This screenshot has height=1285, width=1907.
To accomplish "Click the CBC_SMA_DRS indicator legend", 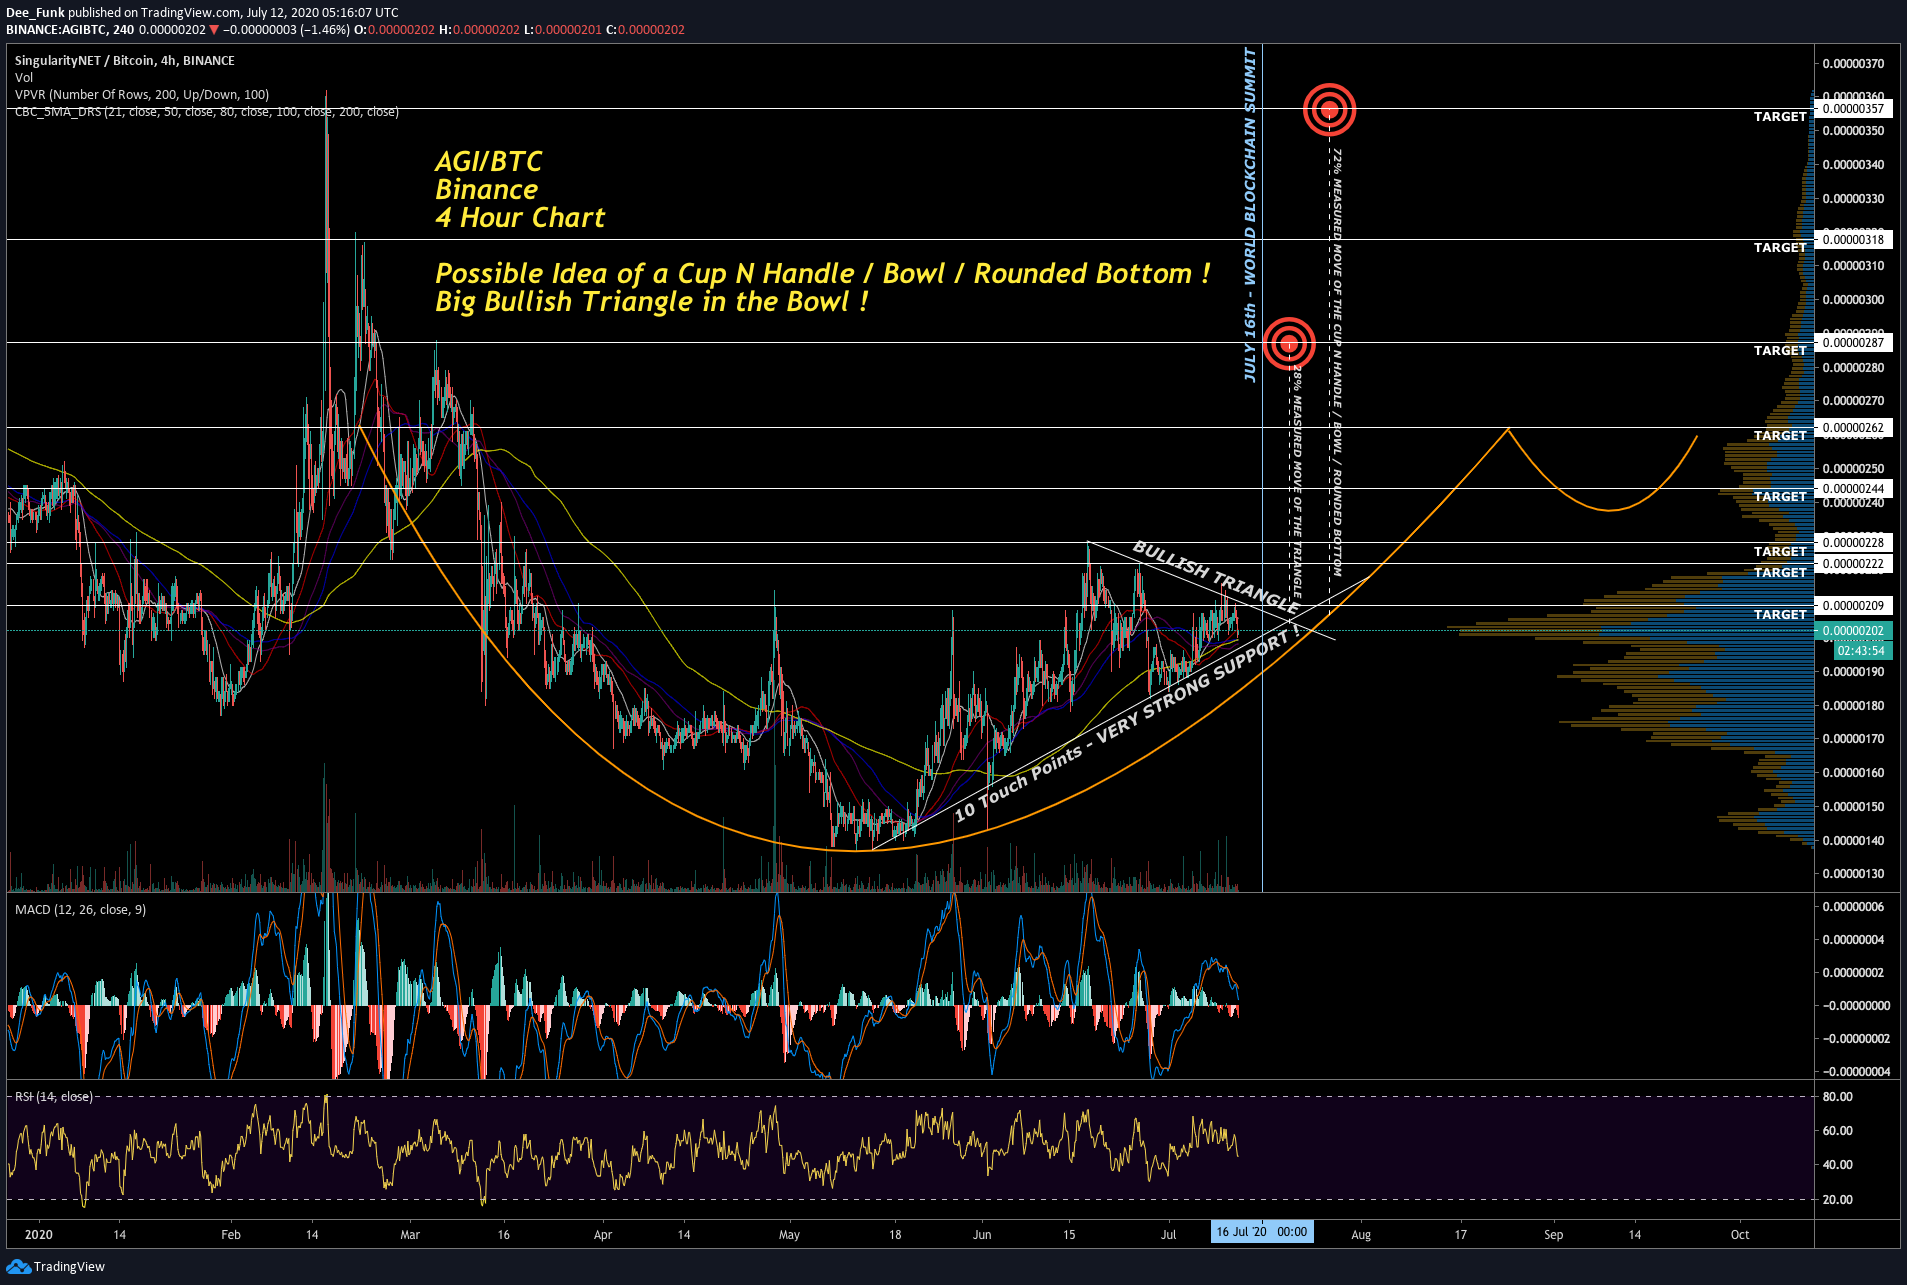I will pyautogui.click(x=207, y=112).
